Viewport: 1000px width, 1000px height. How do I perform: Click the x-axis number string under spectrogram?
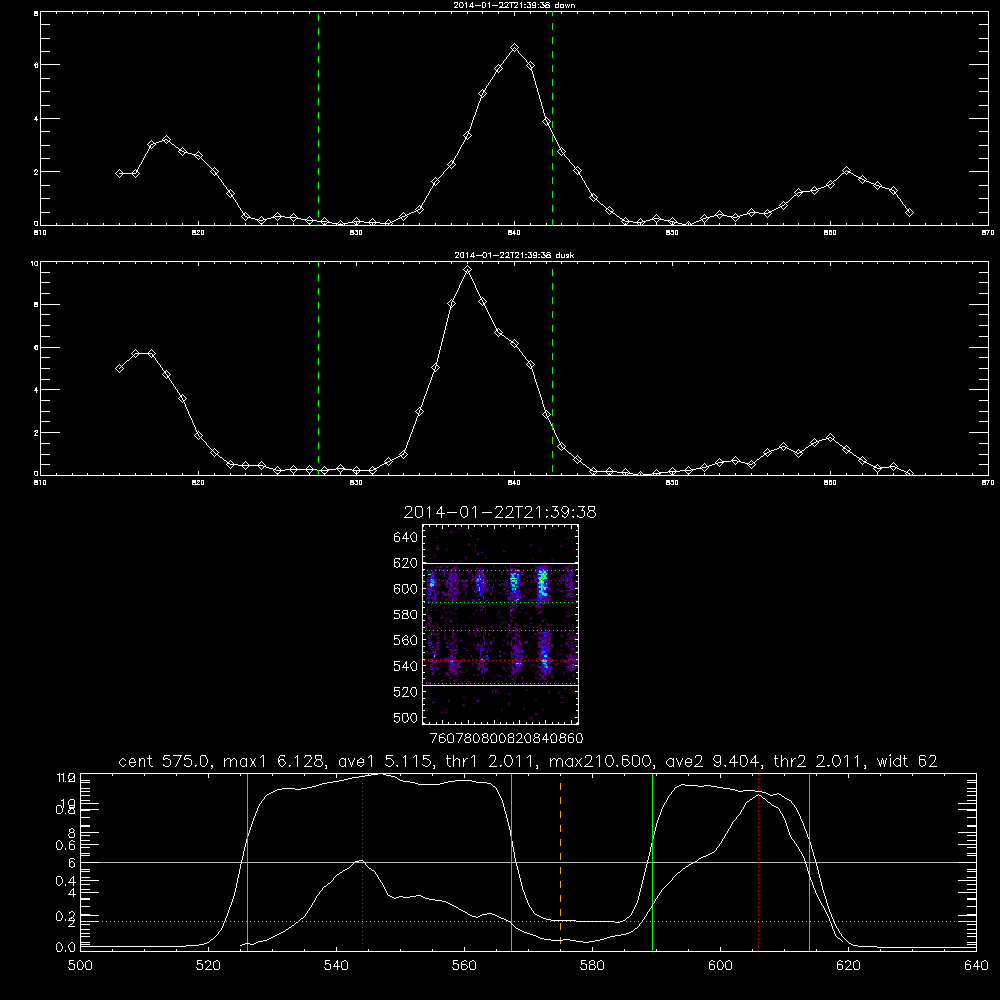tap(507, 738)
